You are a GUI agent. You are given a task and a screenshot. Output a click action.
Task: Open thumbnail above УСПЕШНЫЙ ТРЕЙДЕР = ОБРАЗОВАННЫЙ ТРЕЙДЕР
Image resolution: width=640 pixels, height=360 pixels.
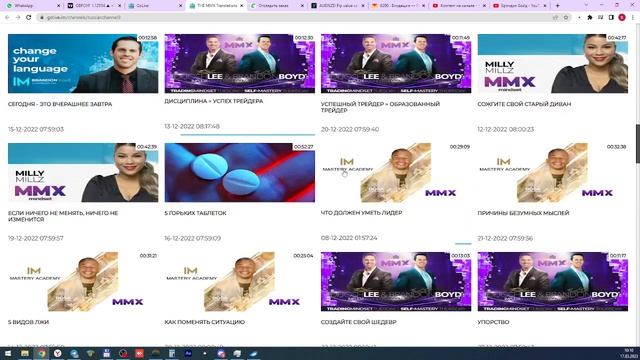(396, 63)
